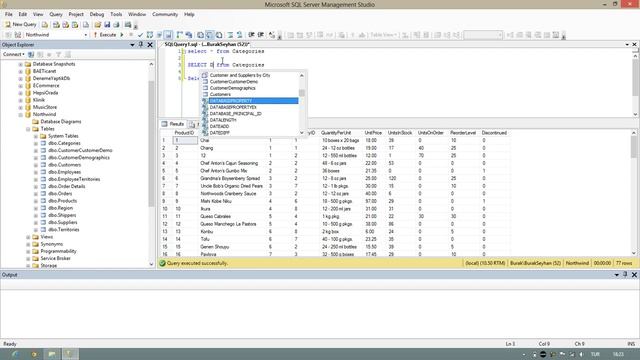This screenshot has height=360, width=640.
Task: Click the results grid vertical scrollbar thumb
Action: (x=633, y=147)
